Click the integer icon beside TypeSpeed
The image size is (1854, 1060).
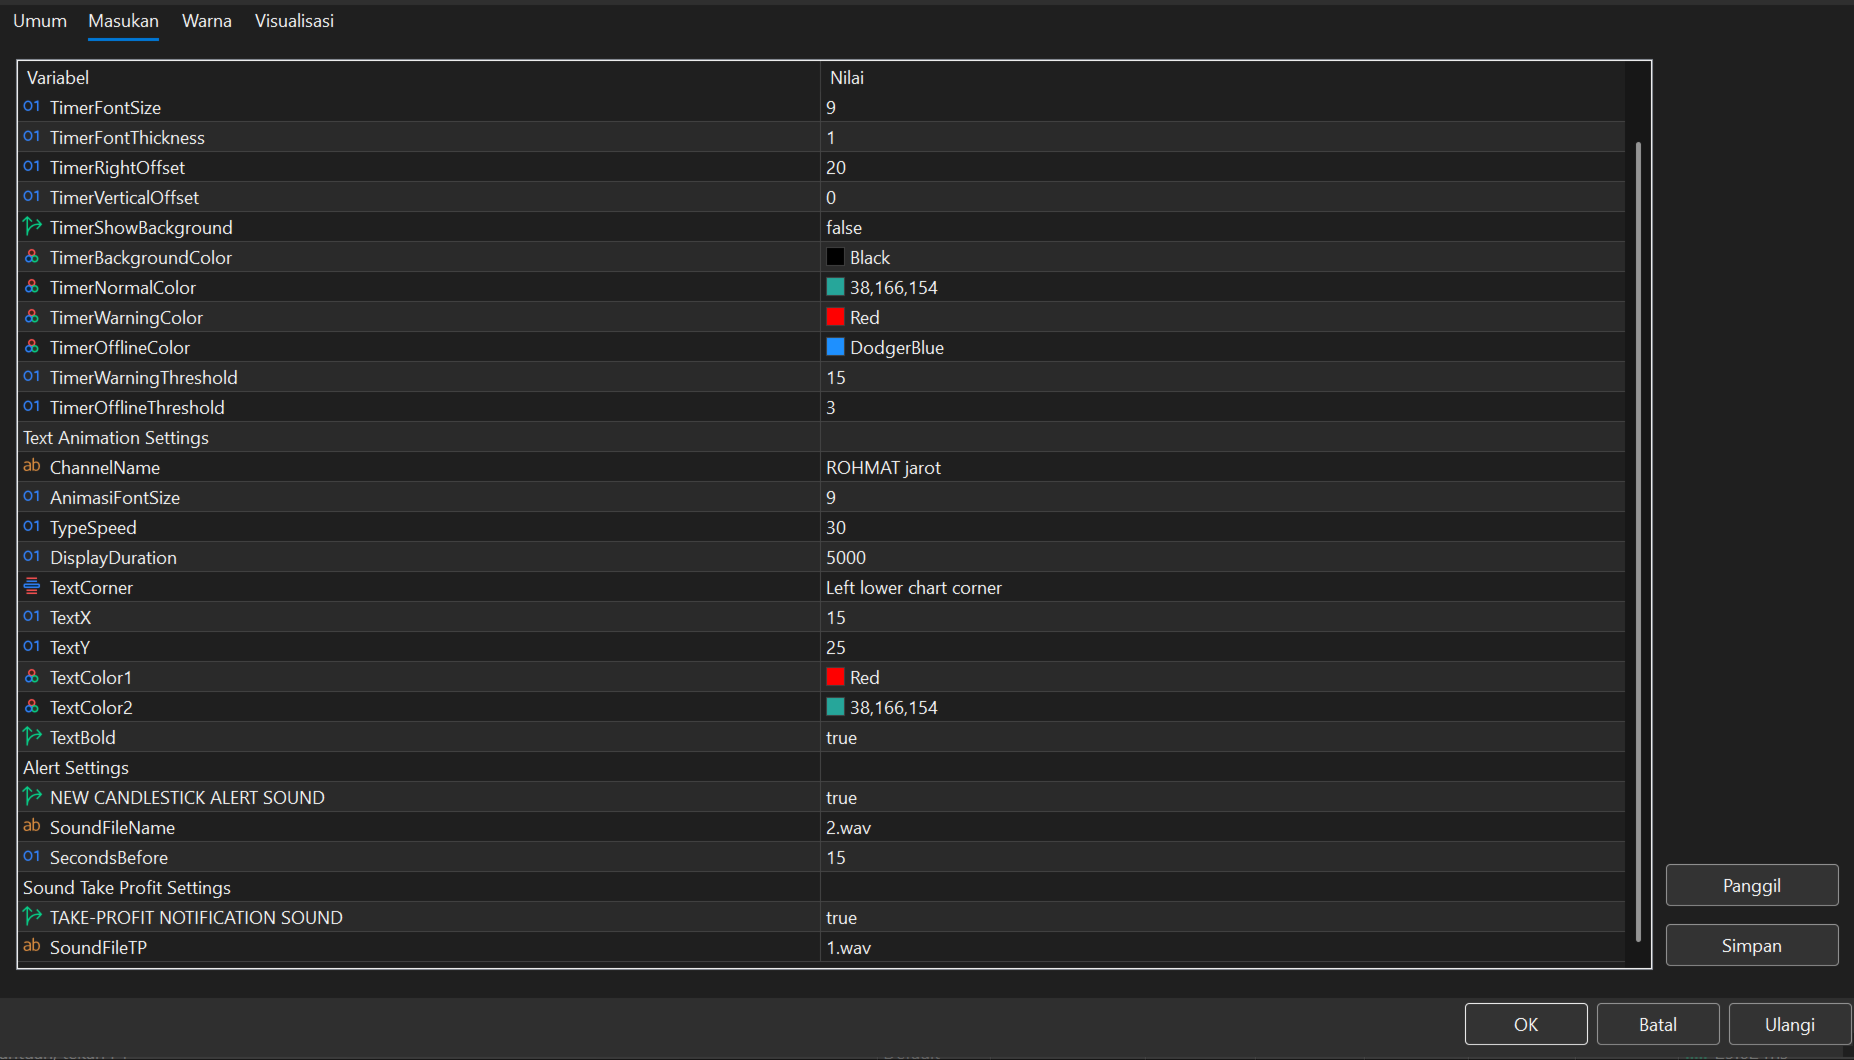[32, 527]
